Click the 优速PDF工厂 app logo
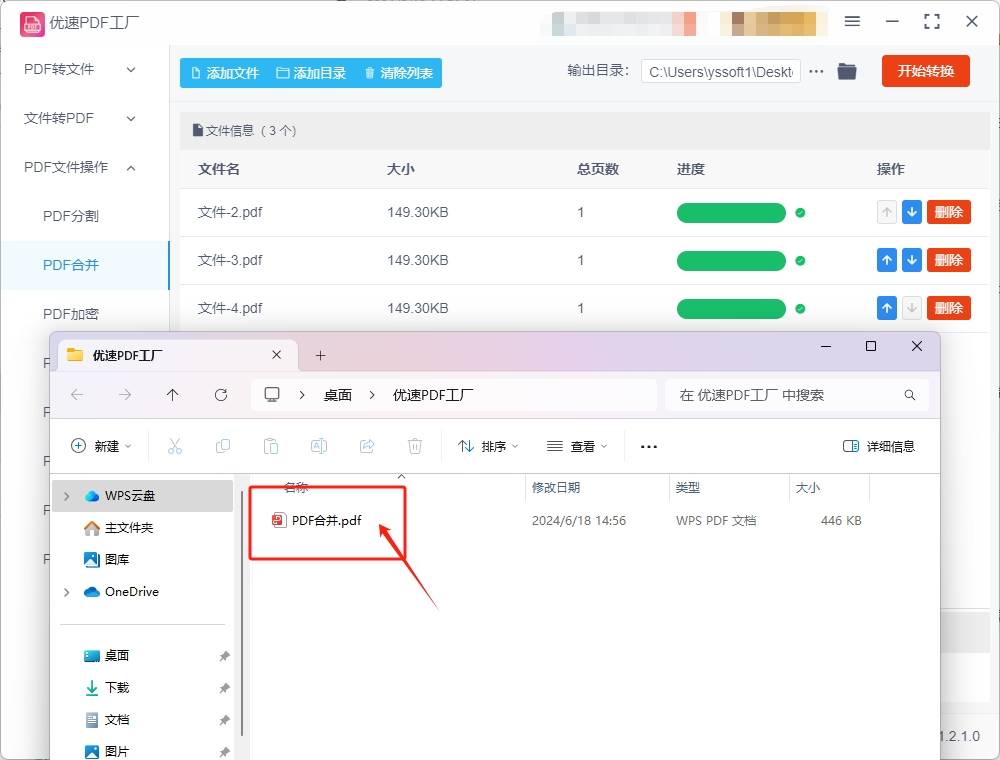The image size is (1000, 760). 32,24
